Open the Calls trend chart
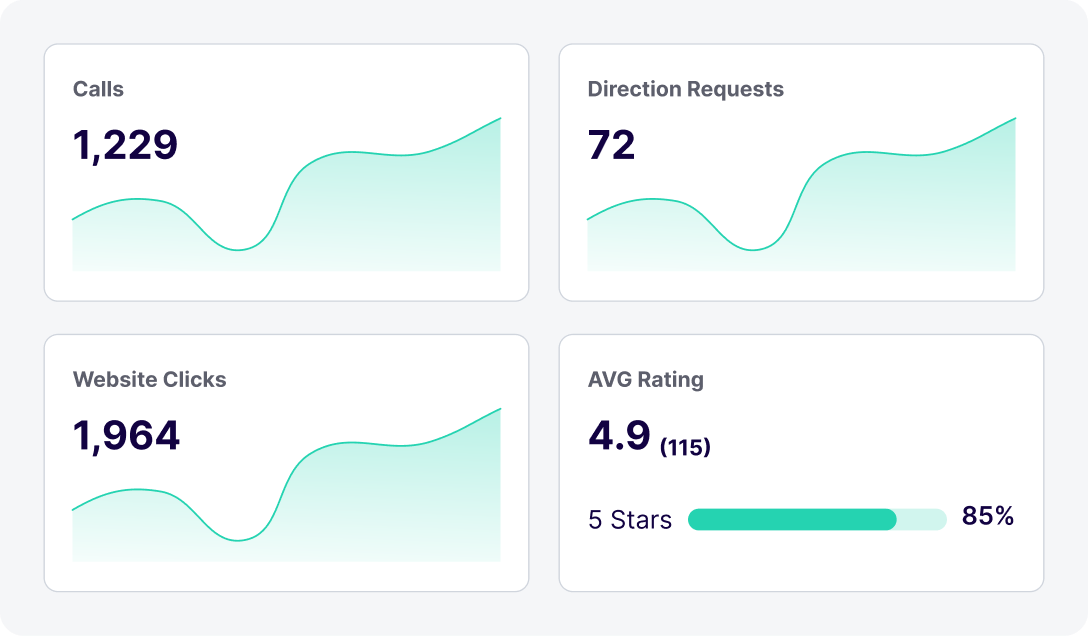 pyautogui.click(x=287, y=194)
